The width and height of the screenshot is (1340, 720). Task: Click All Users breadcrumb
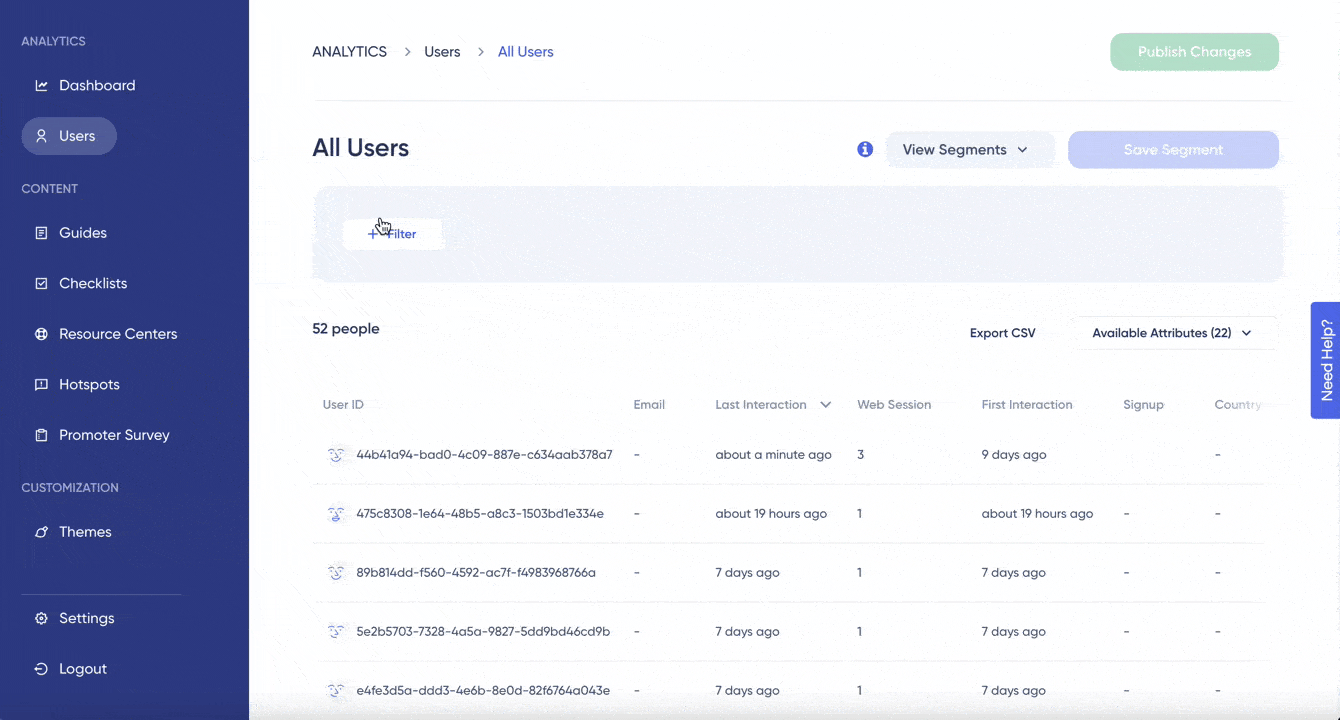coord(526,52)
